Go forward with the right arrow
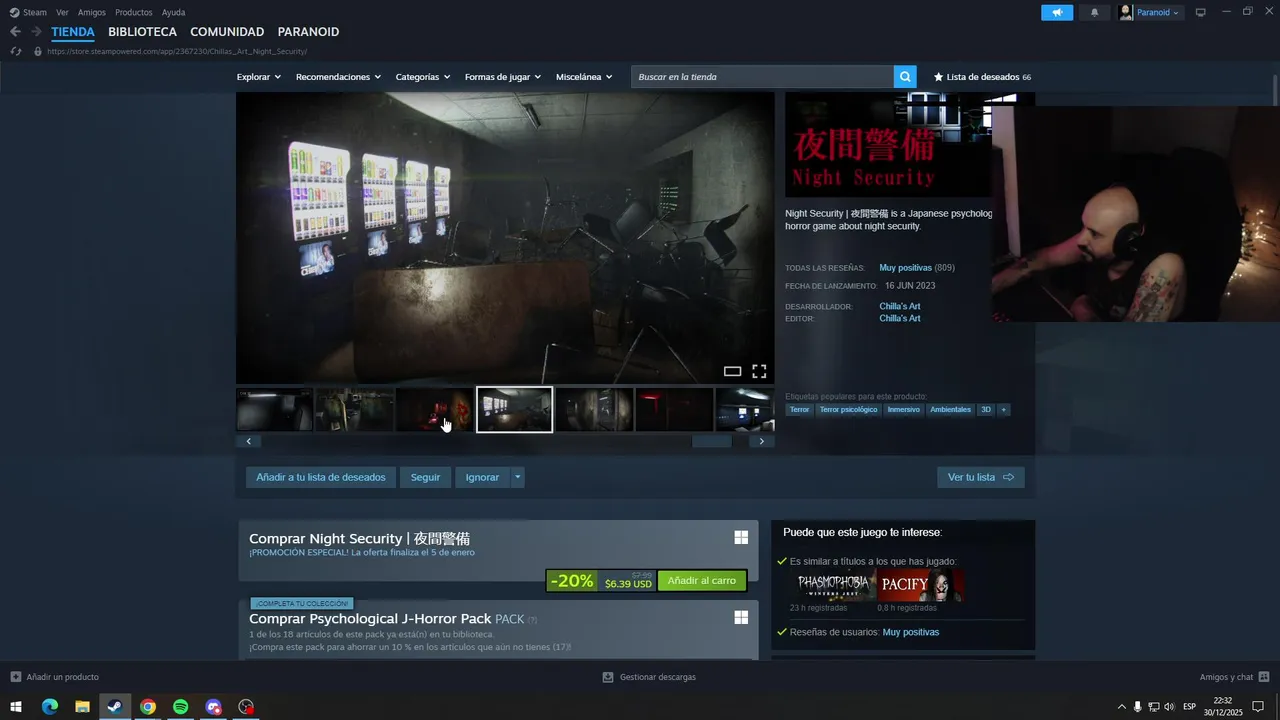Image resolution: width=1280 pixels, height=720 pixels. pos(36,32)
